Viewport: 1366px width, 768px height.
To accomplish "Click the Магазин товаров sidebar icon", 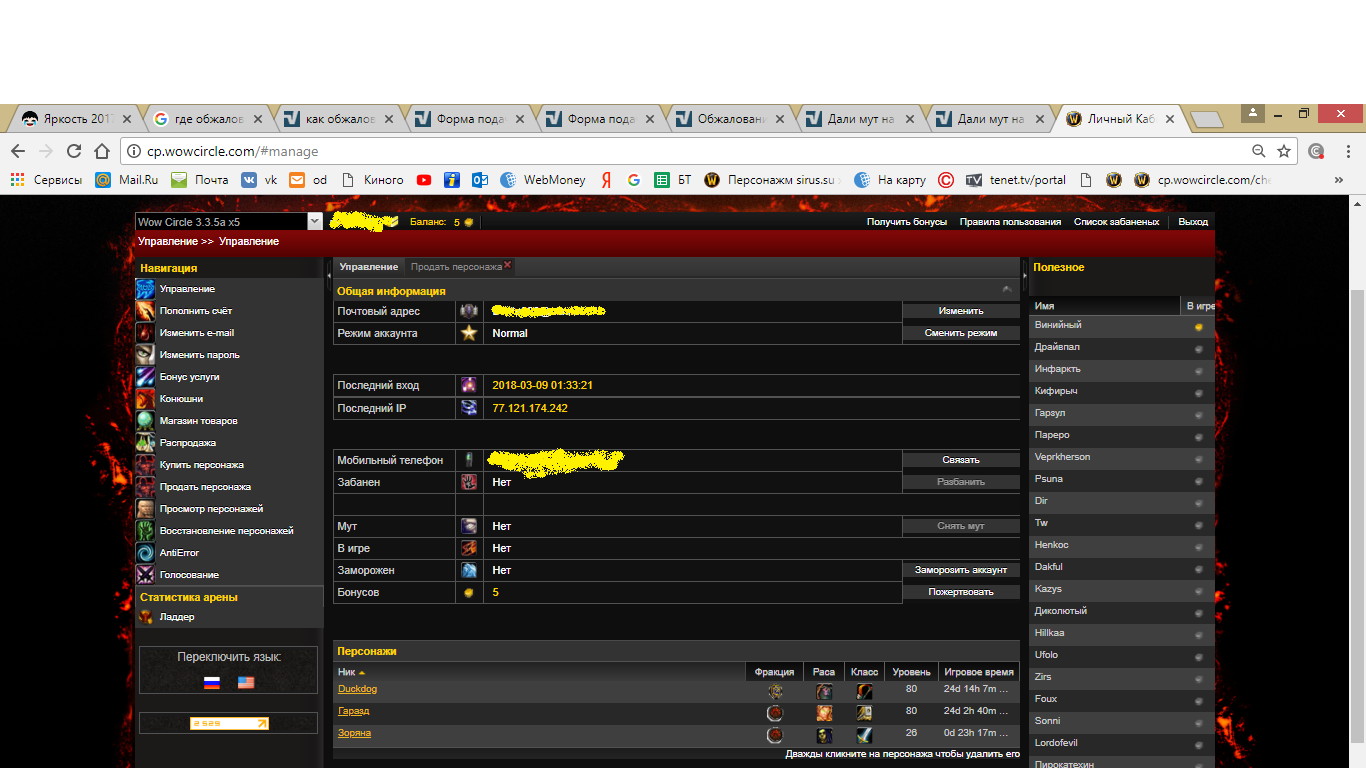I will coord(146,421).
